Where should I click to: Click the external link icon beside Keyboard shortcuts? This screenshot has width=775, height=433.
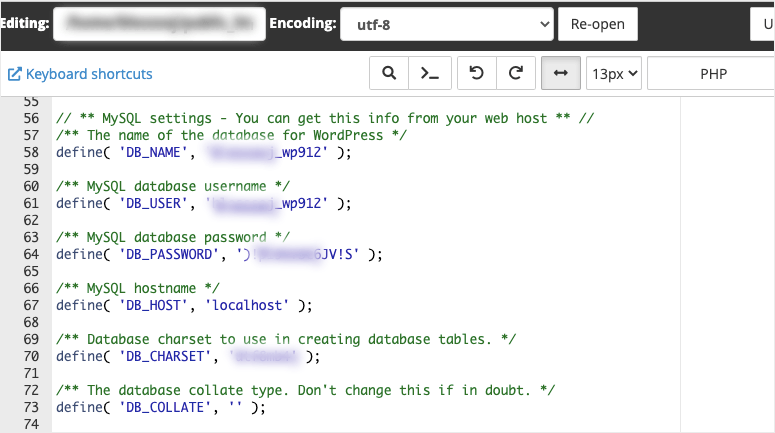[x=14, y=74]
